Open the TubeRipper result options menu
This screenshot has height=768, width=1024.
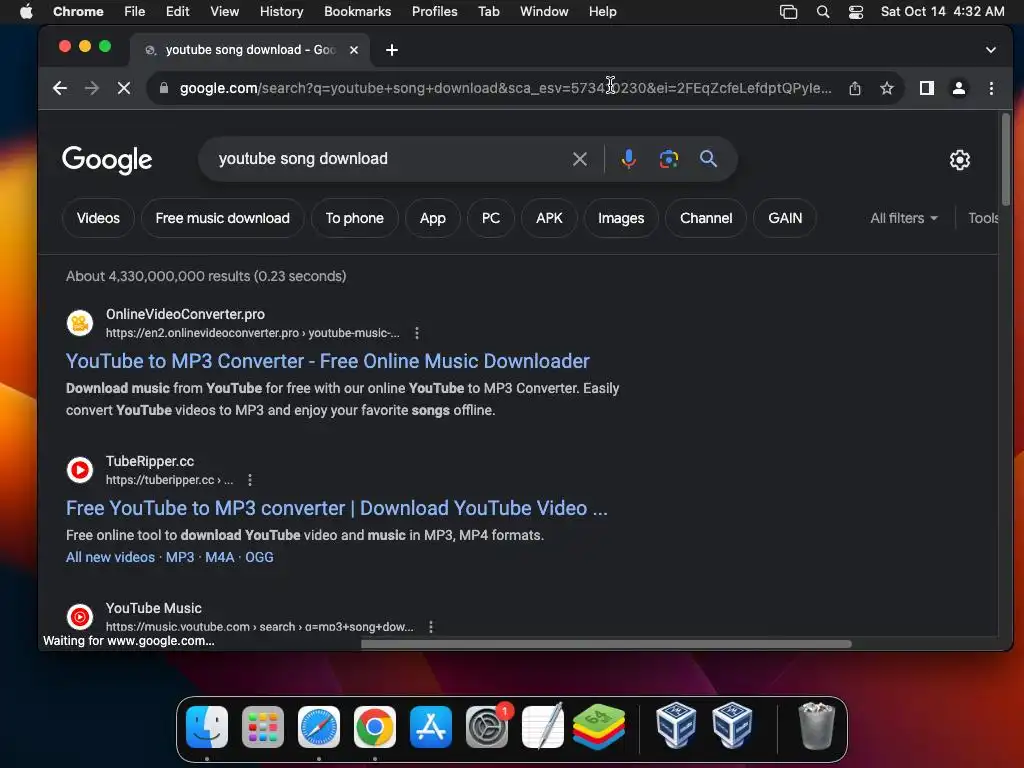250,480
